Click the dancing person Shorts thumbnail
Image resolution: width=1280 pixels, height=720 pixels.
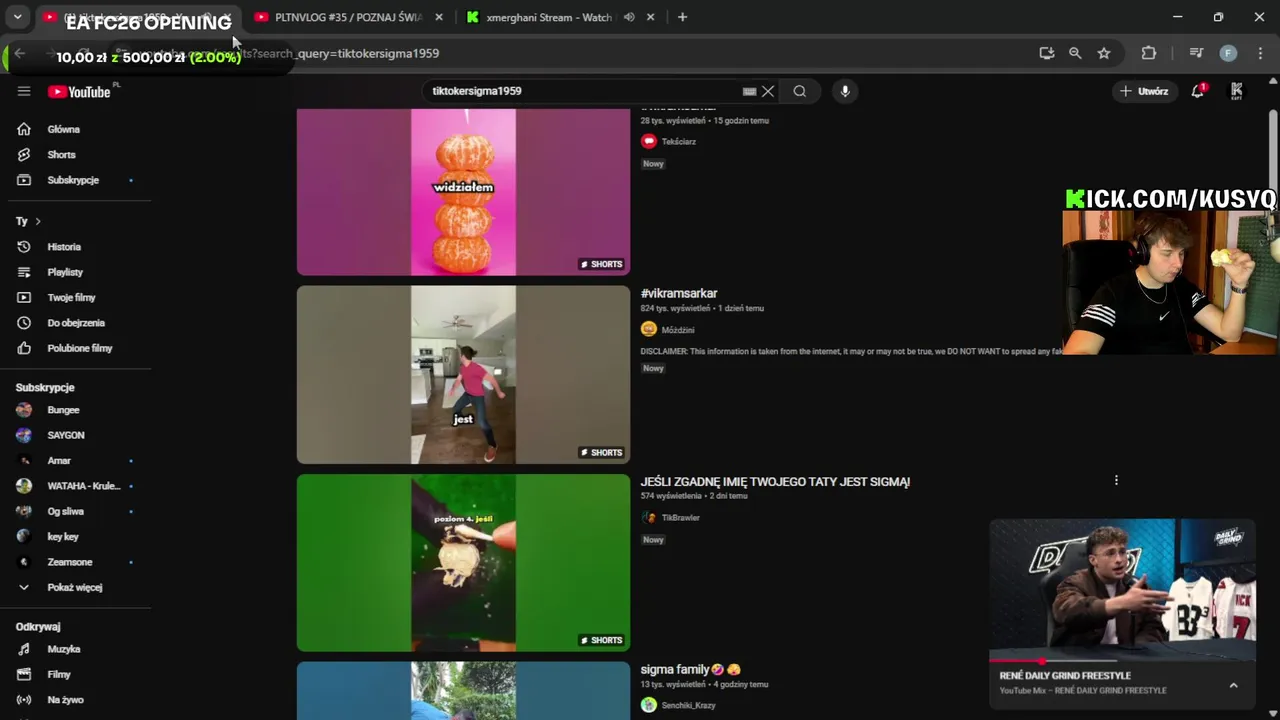point(463,375)
